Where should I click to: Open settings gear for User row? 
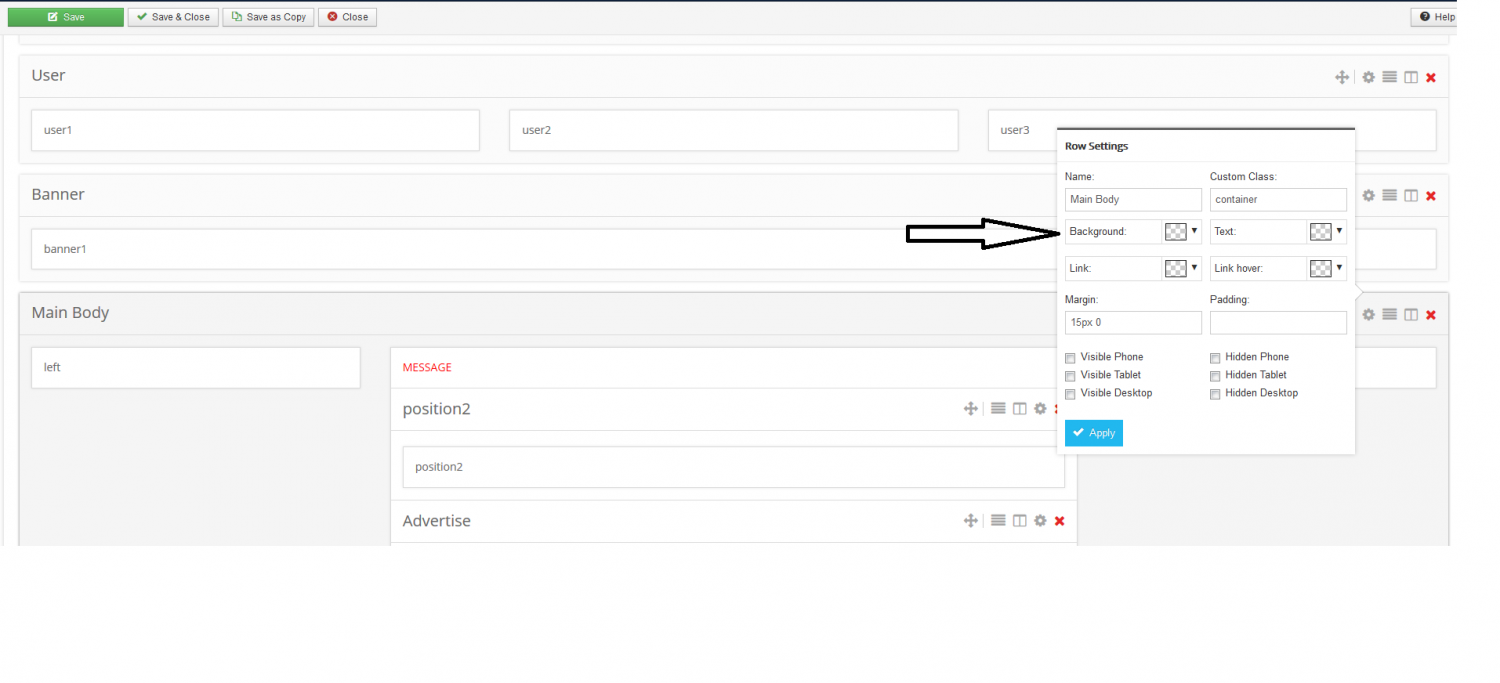(1369, 77)
